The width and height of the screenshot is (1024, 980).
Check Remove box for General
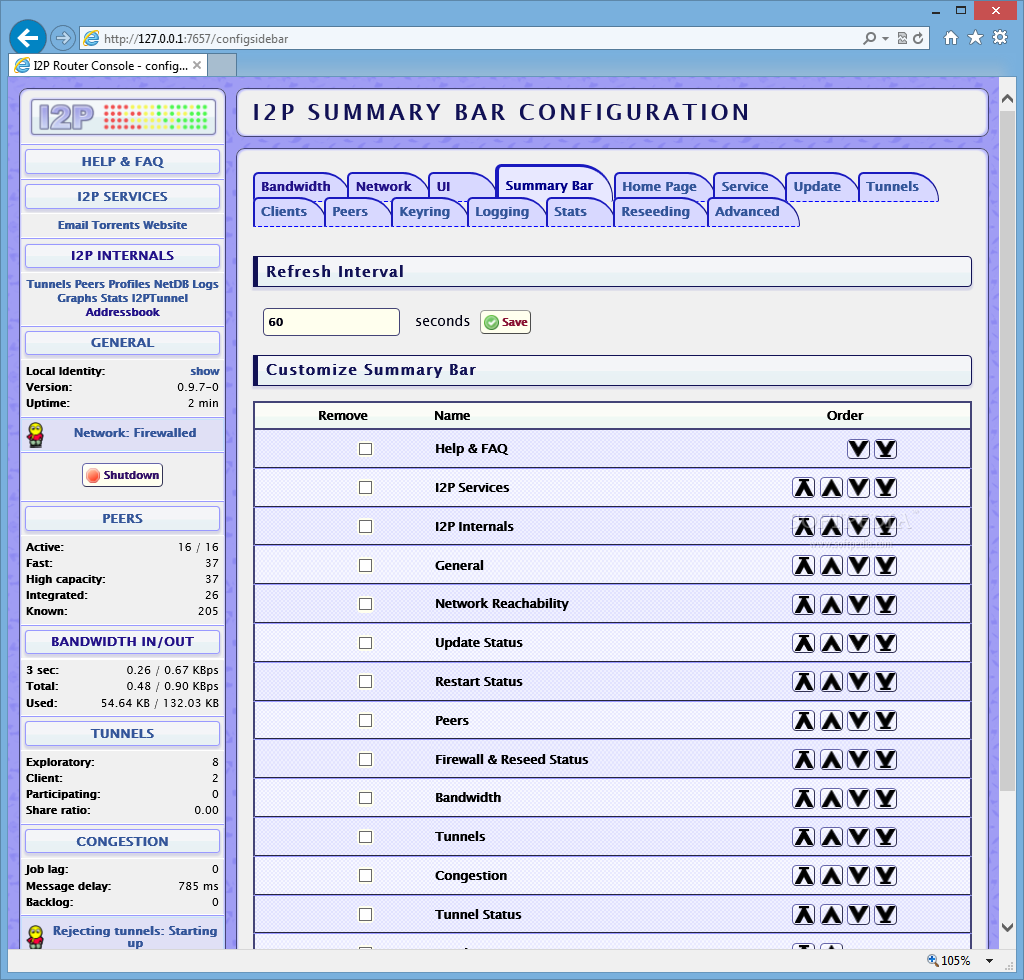pos(366,565)
